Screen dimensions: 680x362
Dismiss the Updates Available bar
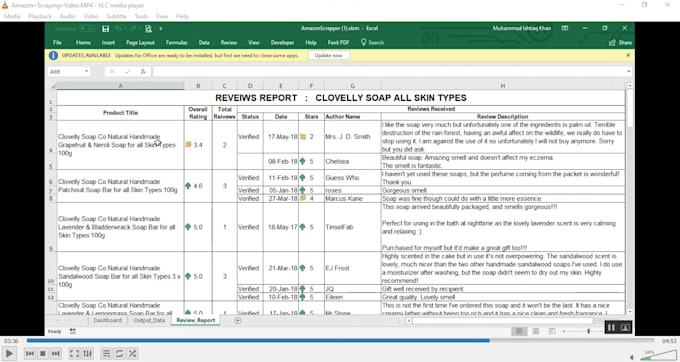coord(628,55)
